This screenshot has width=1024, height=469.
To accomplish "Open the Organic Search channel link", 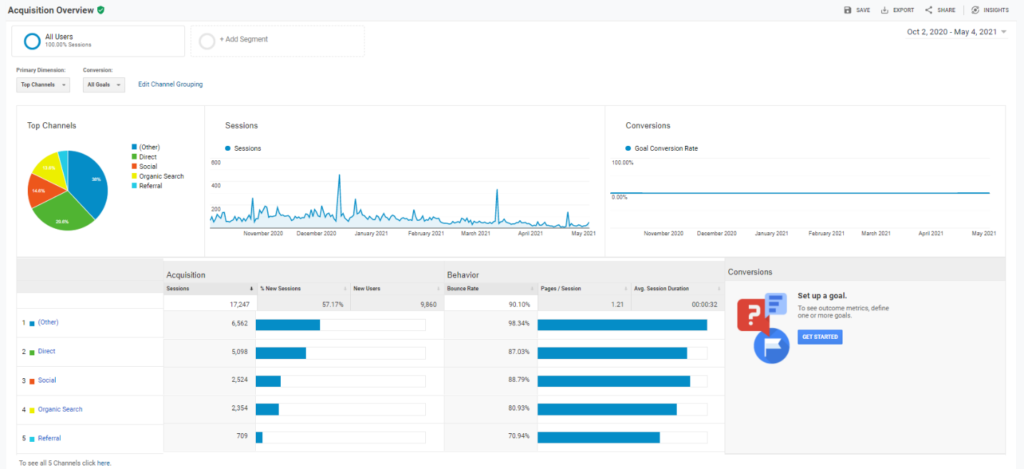I will [60, 409].
